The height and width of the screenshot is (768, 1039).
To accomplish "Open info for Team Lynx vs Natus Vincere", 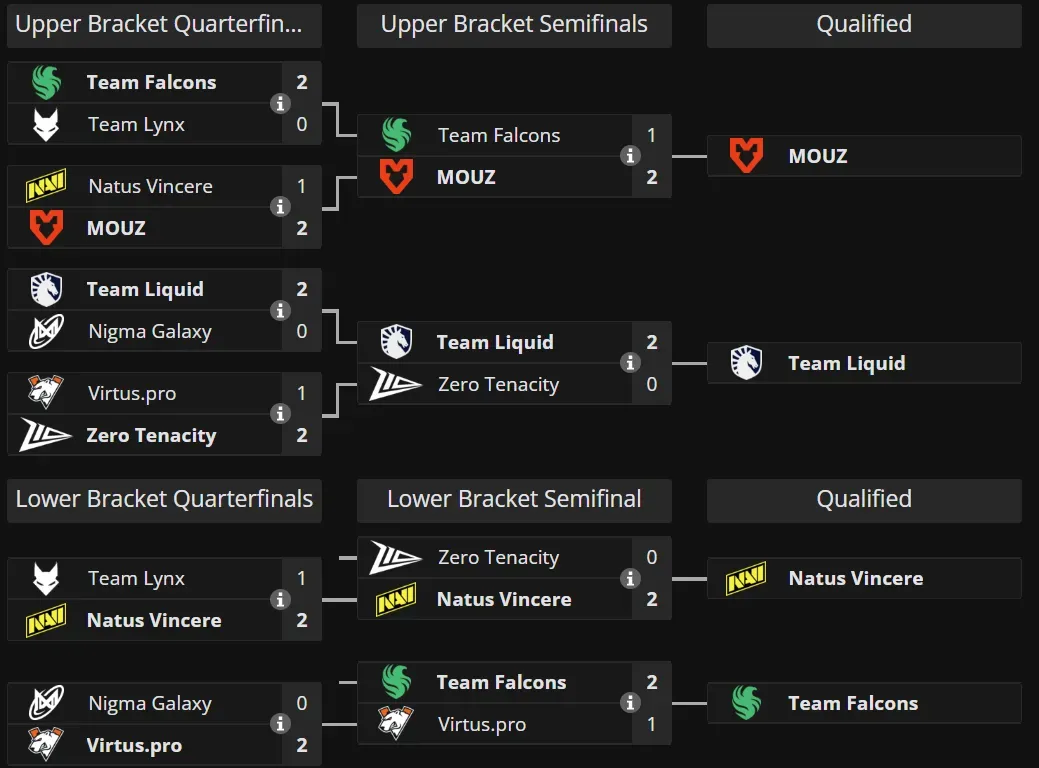I will pyautogui.click(x=281, y=599).
